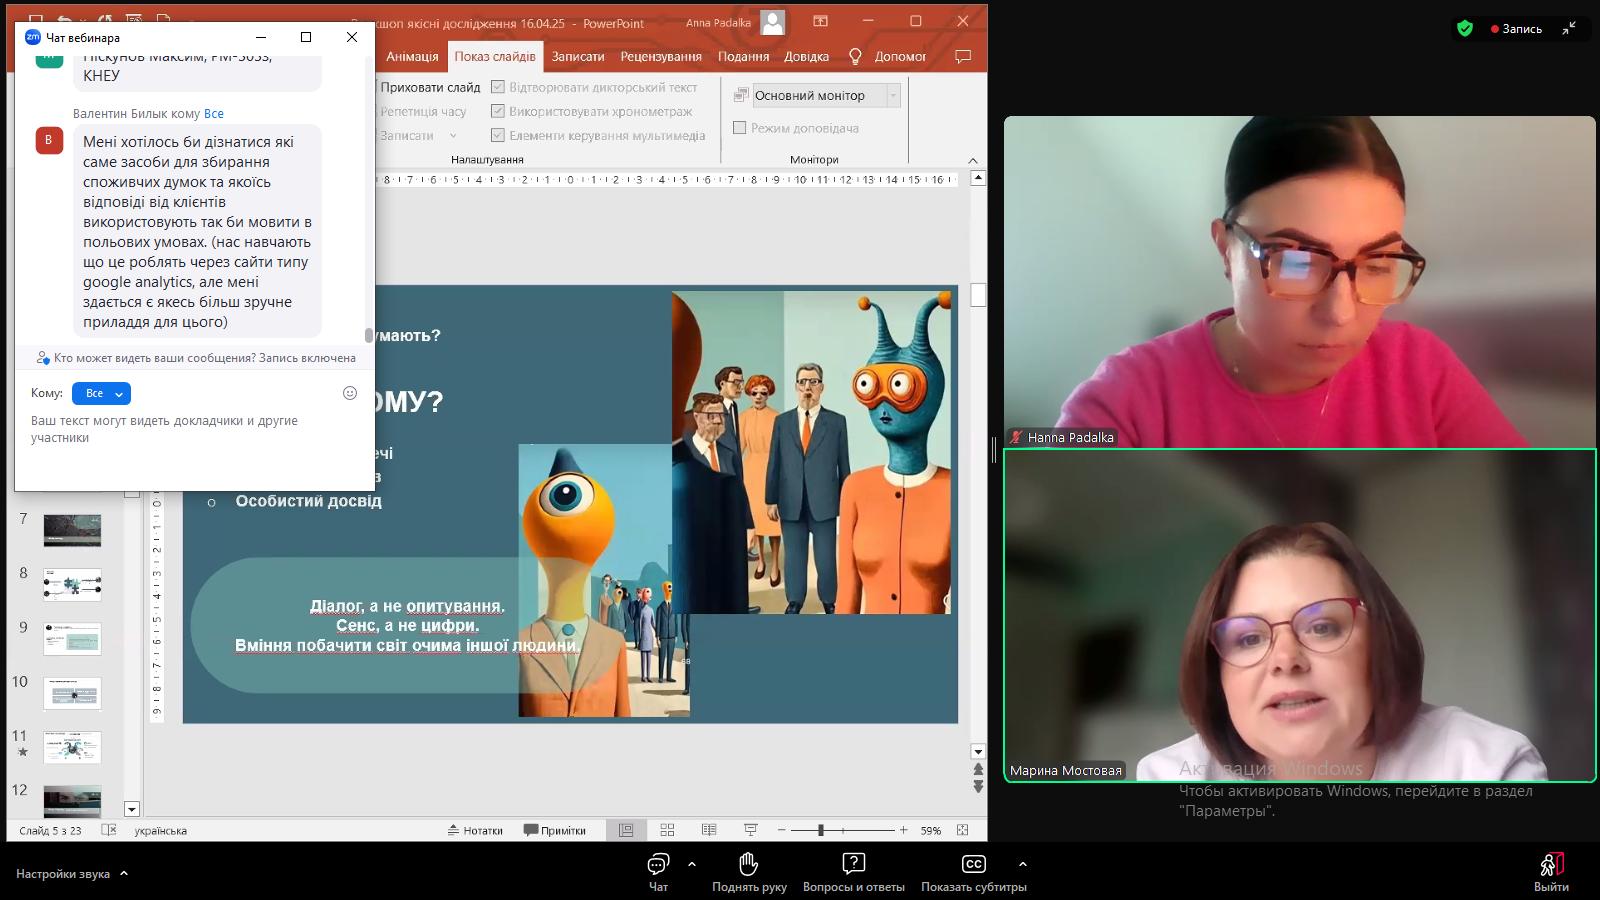
Task: Click the 59% zoom level
Action: (931, 830)
